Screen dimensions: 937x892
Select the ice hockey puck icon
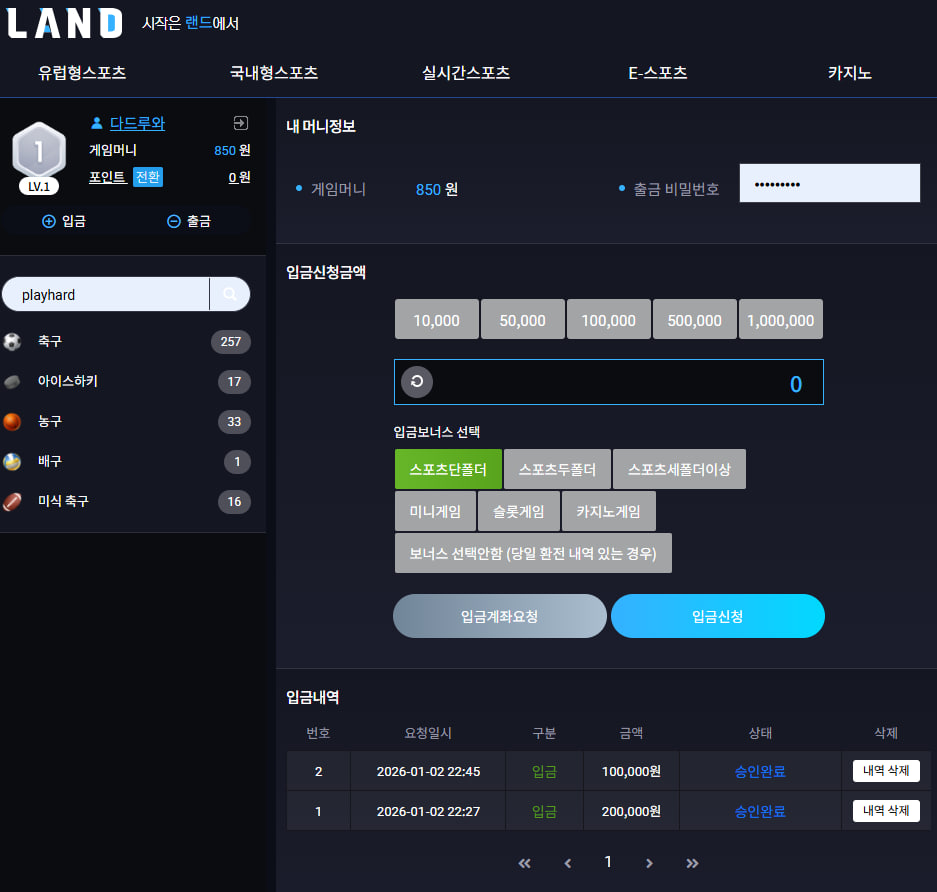click(12, 382)
